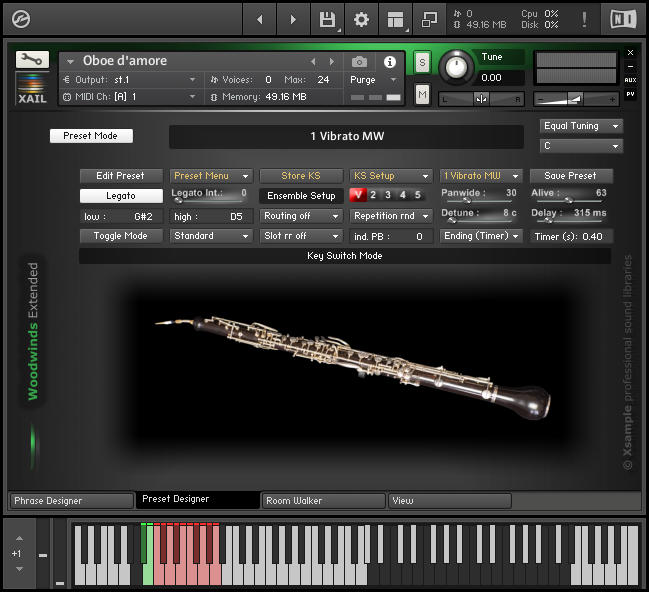
Task: Close the instrument with X icon
Action: pyautogui.click(x=630, y=53)
